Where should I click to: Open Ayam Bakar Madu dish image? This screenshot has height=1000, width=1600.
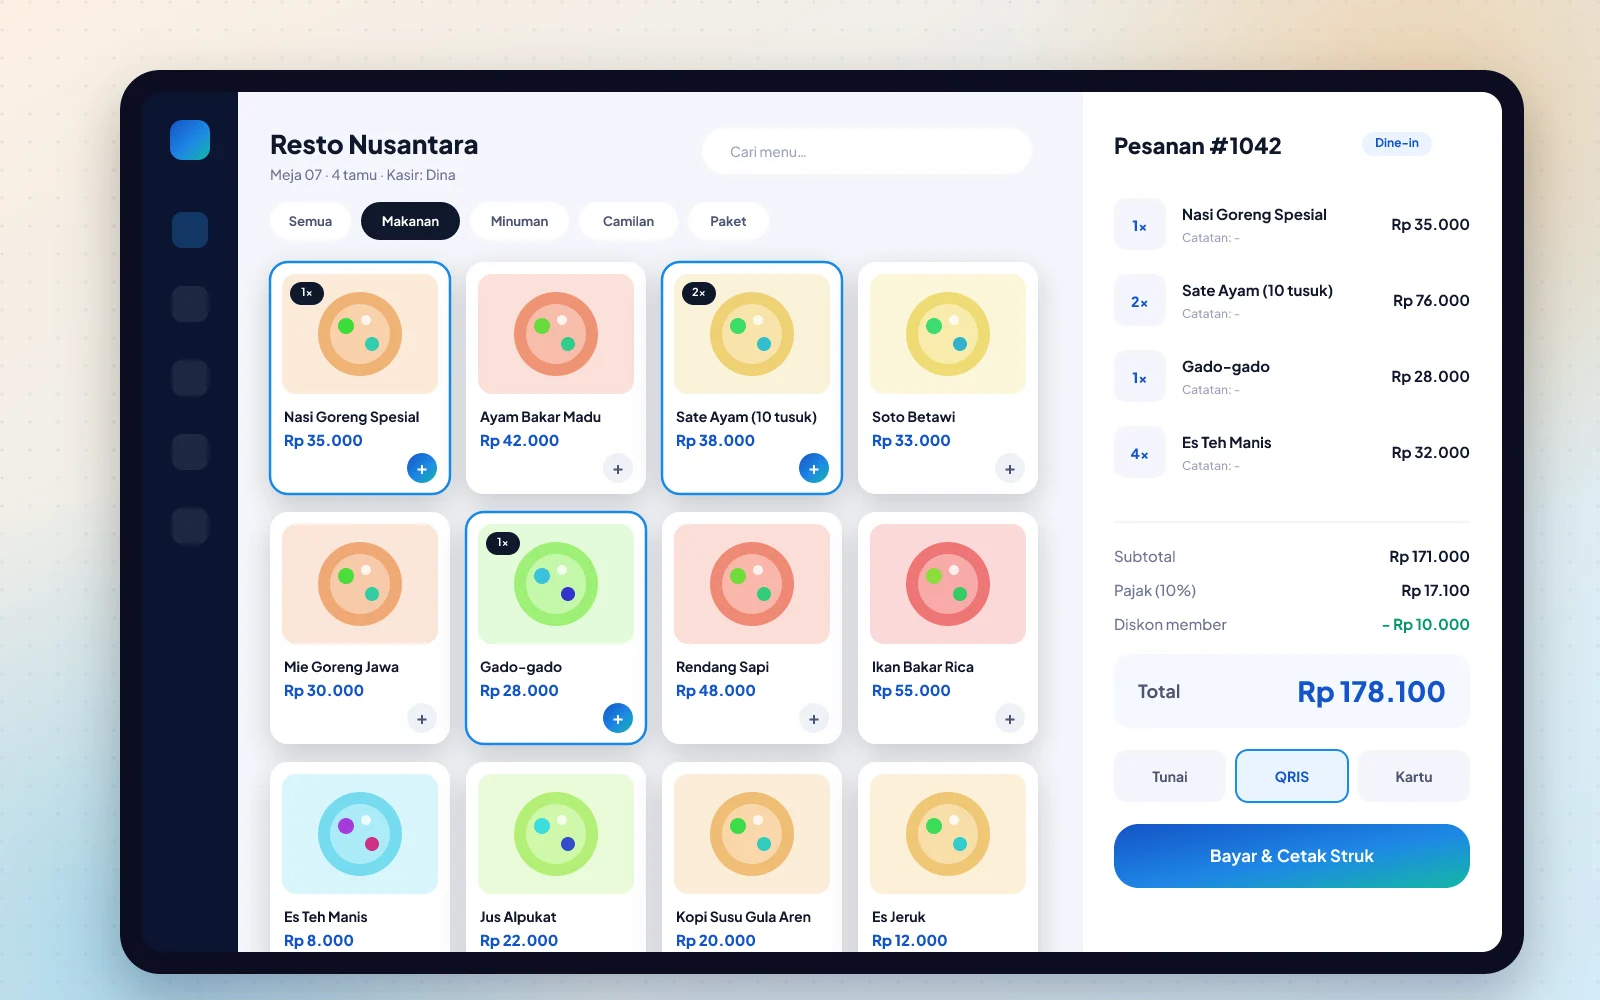click(x=556, y=334)
